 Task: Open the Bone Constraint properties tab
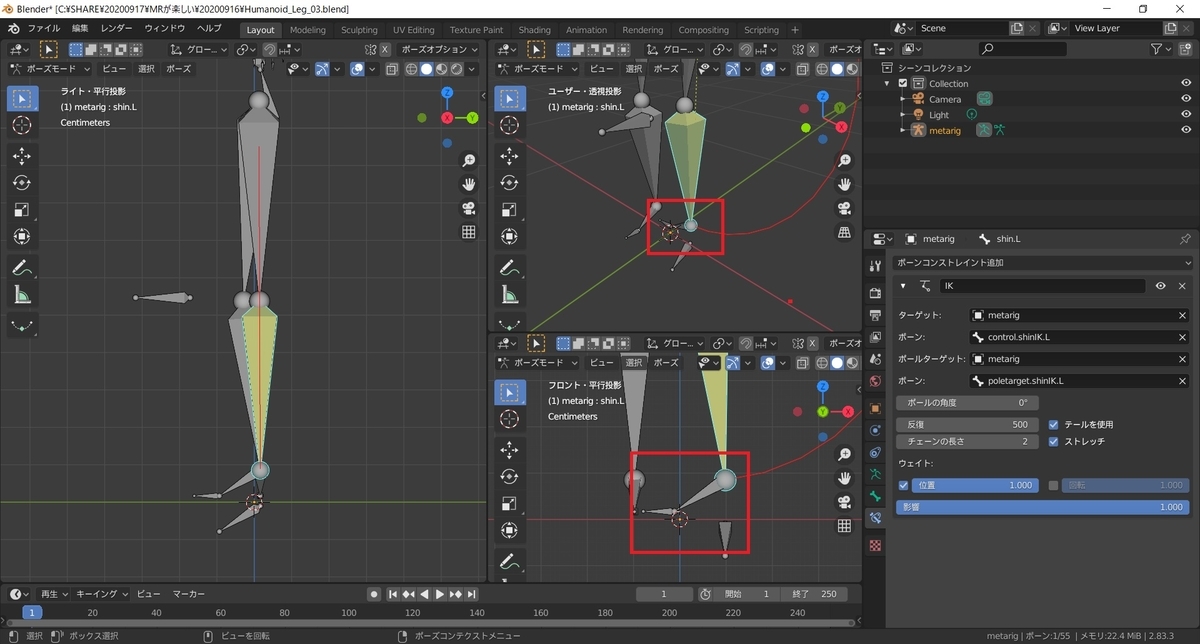point(876,518)
